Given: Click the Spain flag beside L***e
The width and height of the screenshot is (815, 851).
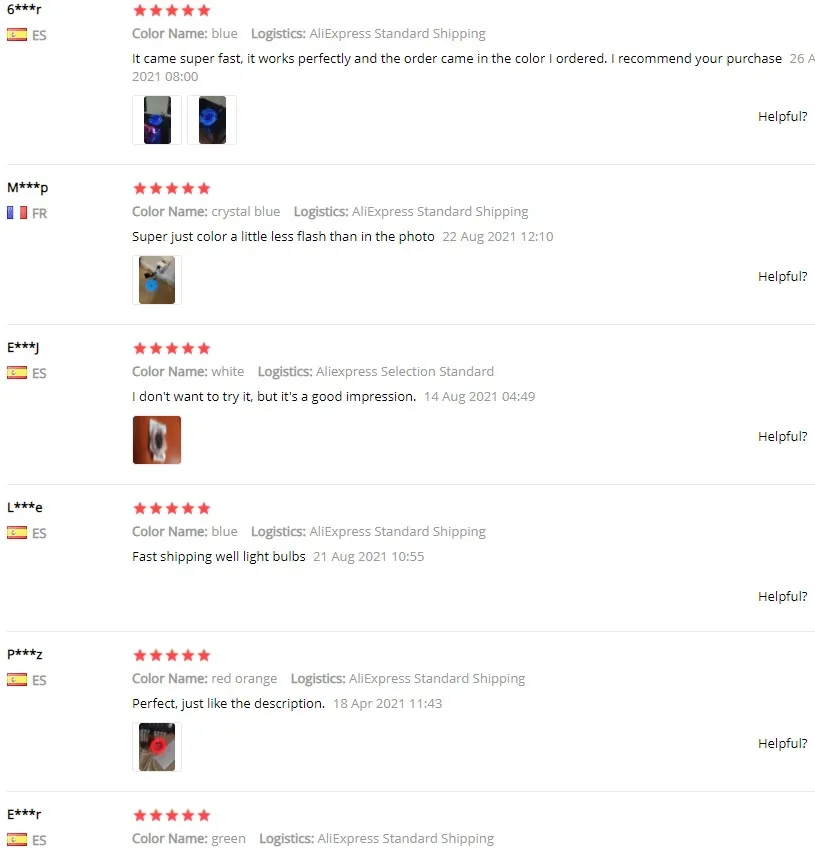Looking at the screenshot, I should 17,533.
